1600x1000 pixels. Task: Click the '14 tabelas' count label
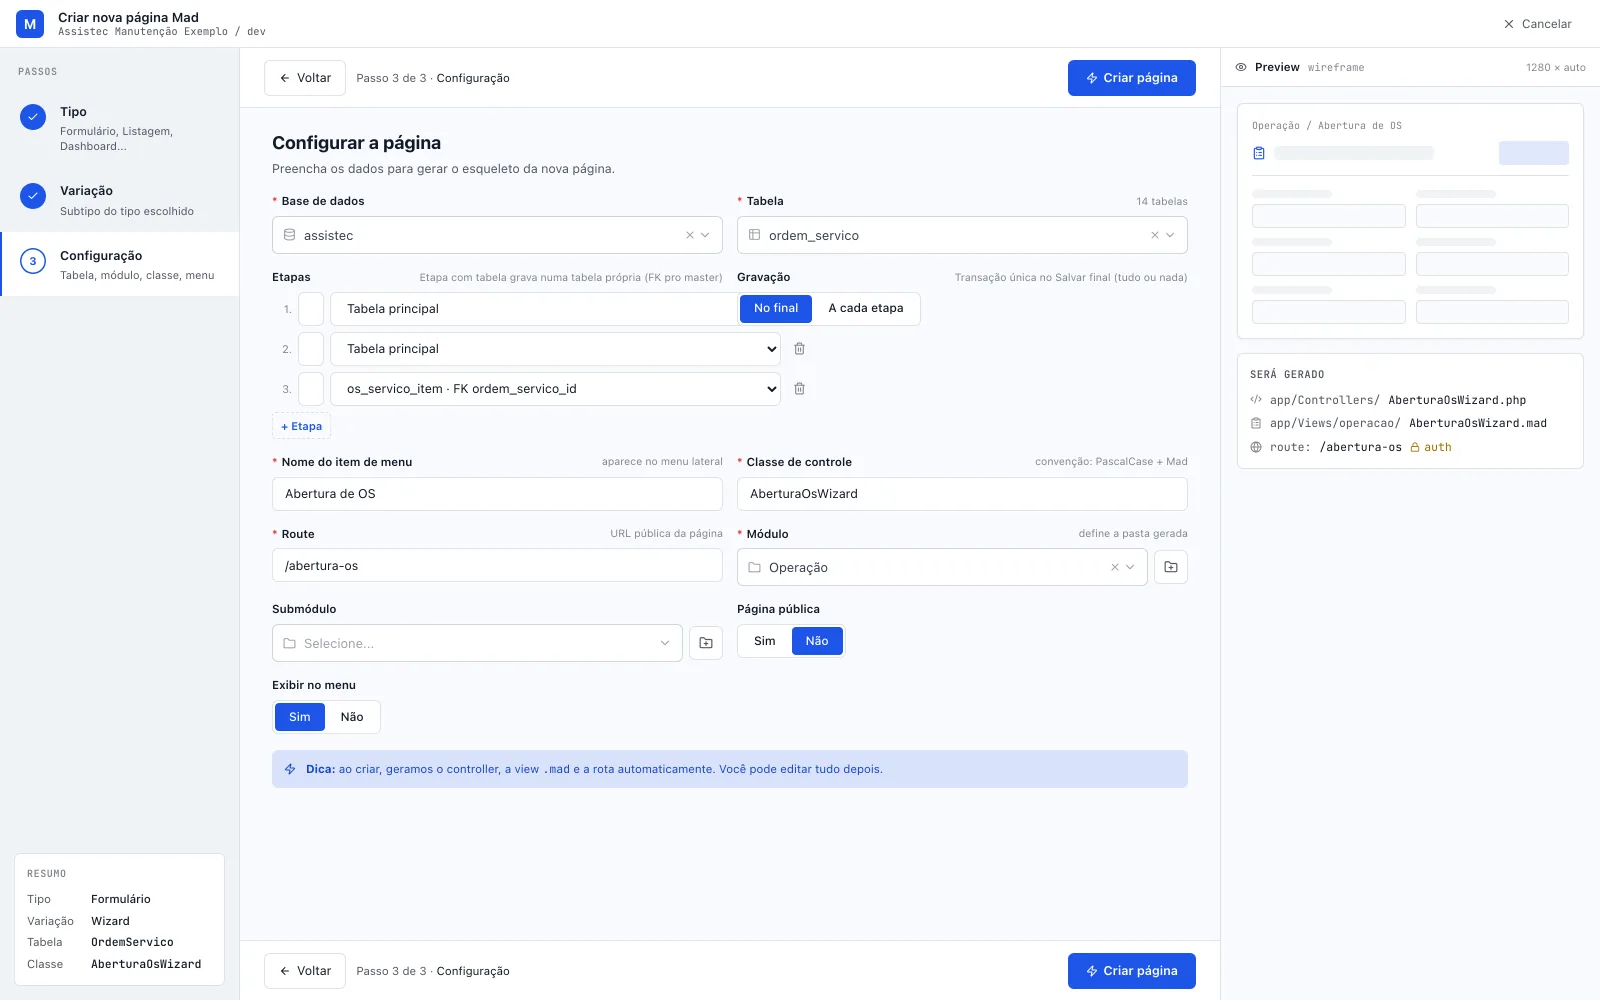(1162, 201)
